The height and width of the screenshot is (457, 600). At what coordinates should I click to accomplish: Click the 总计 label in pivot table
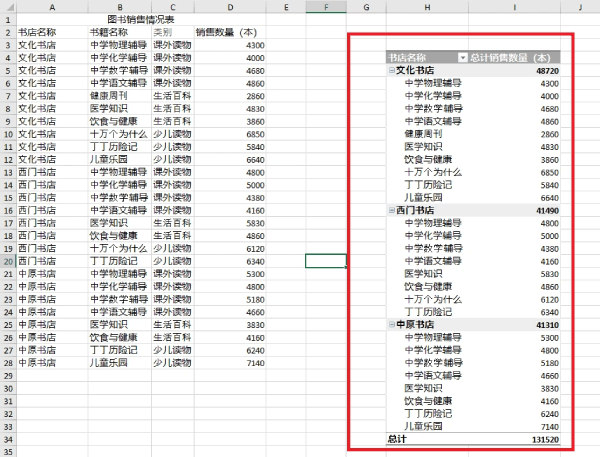(397, 439)
